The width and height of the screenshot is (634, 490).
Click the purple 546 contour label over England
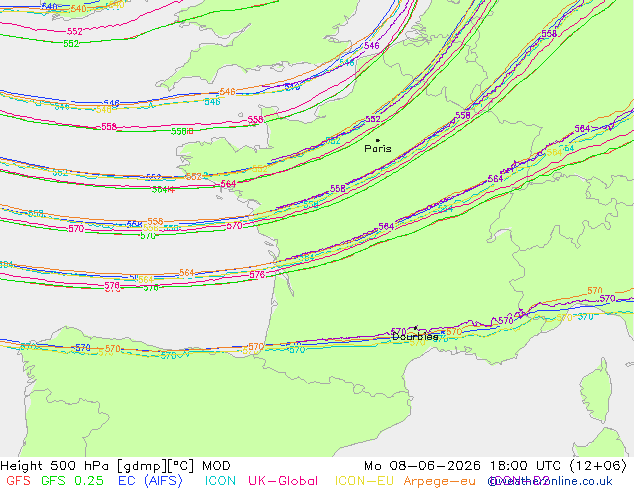click(x=372, y=46)
